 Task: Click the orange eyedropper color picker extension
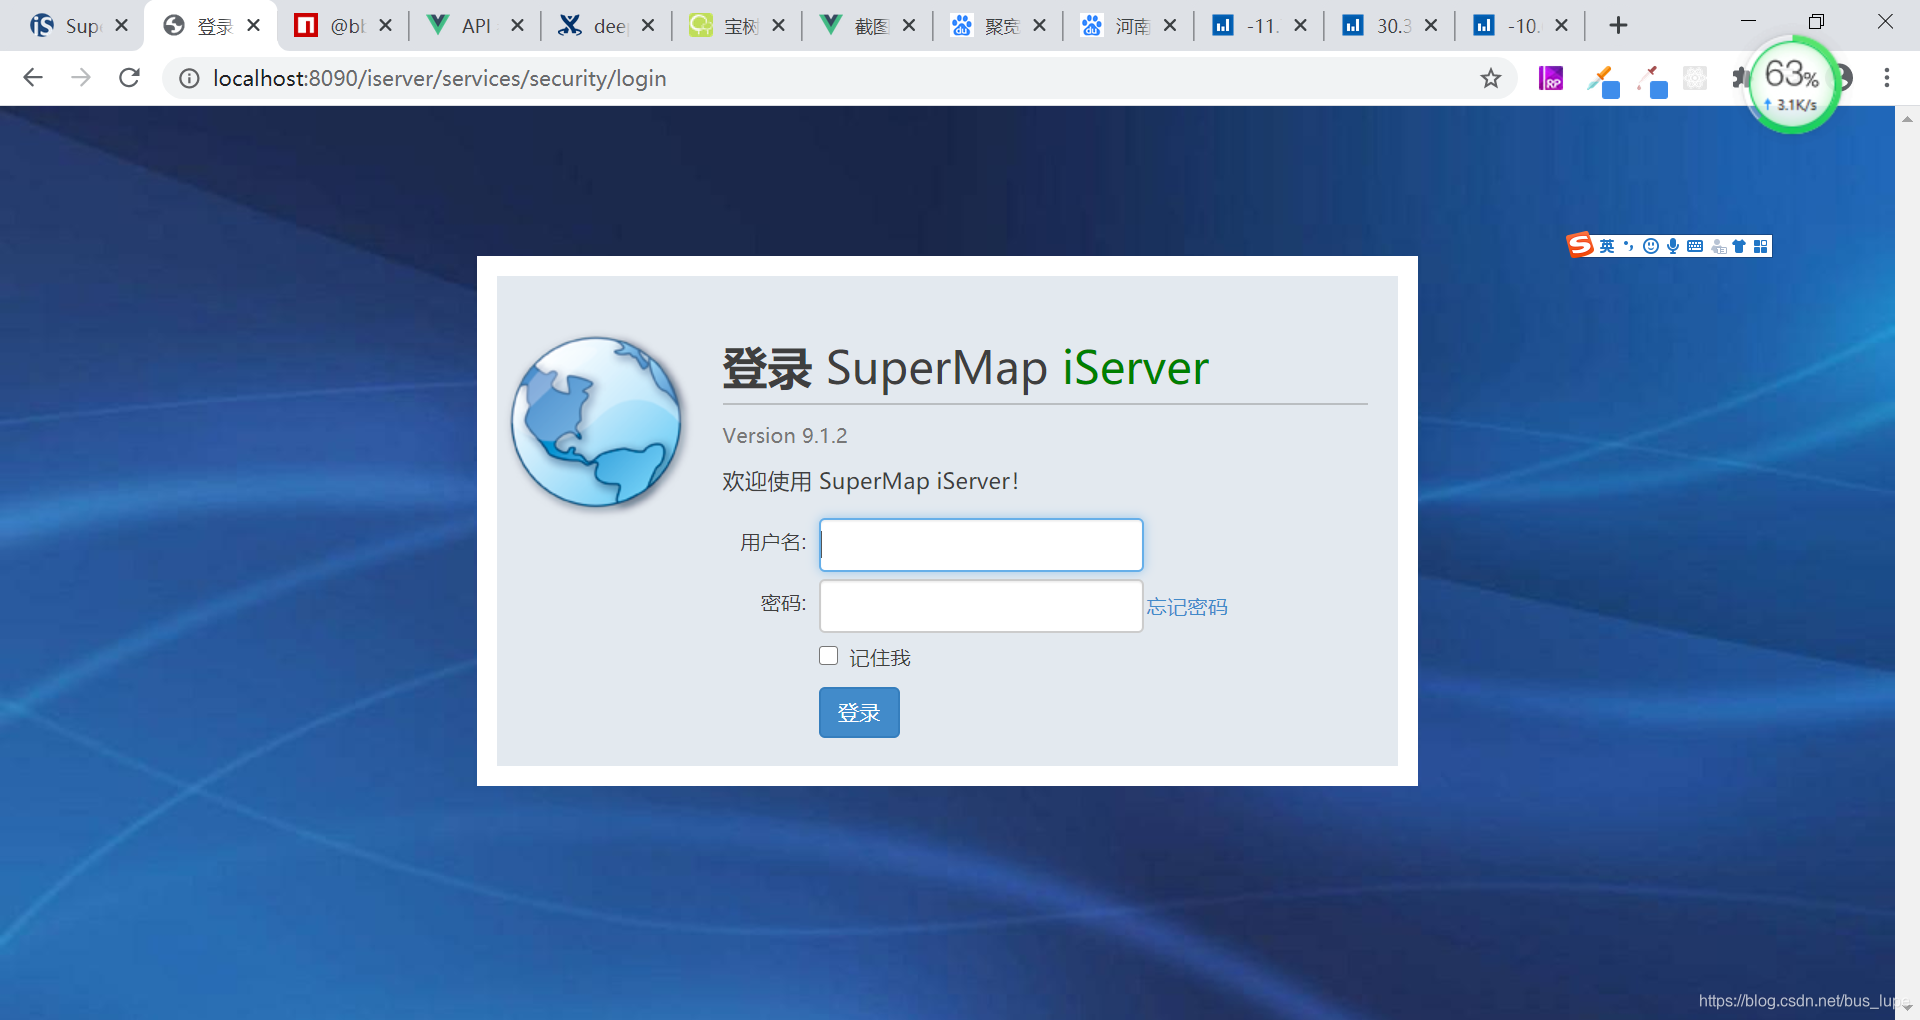click(1603, 80)
